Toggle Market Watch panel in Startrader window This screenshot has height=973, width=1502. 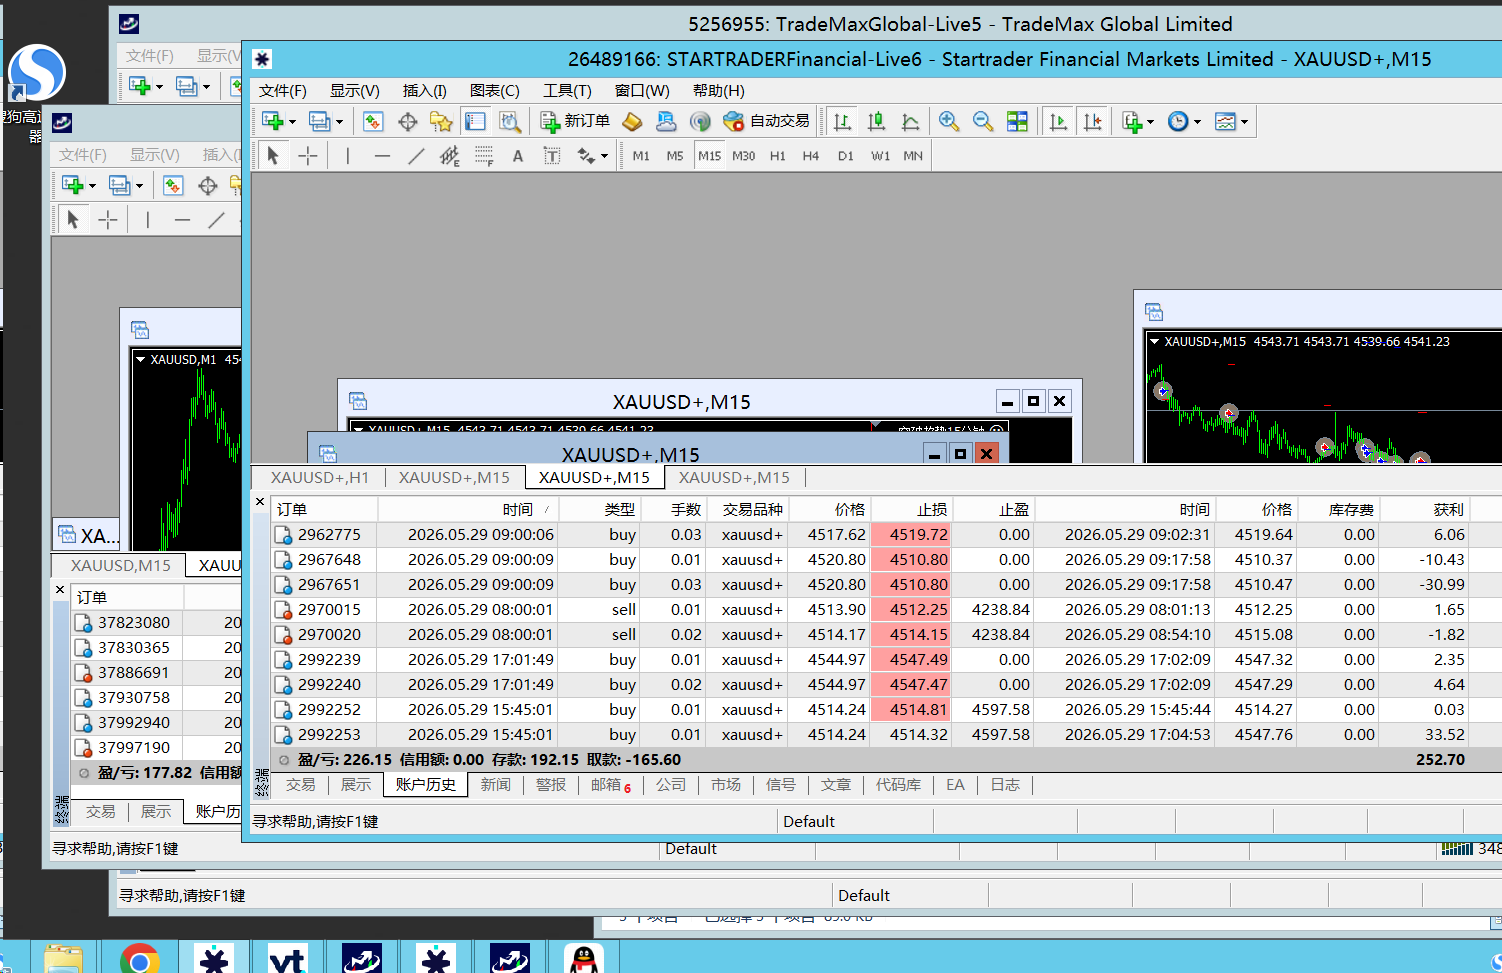(373, 121)
